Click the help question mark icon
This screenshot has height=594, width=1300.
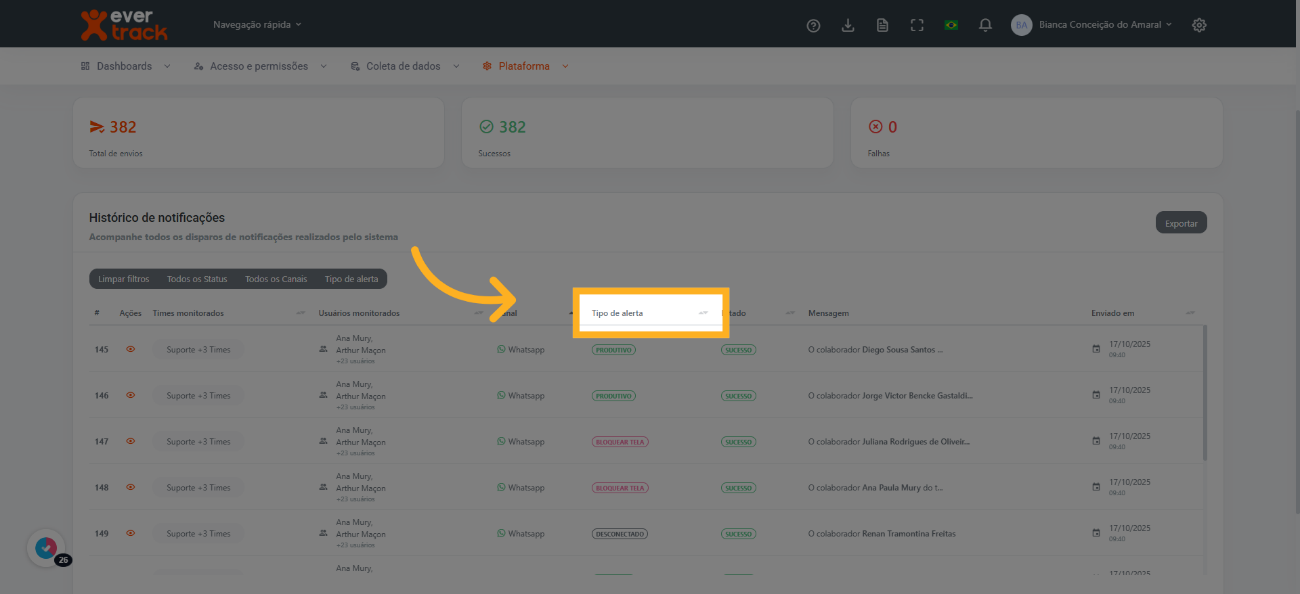pos(813,25)
